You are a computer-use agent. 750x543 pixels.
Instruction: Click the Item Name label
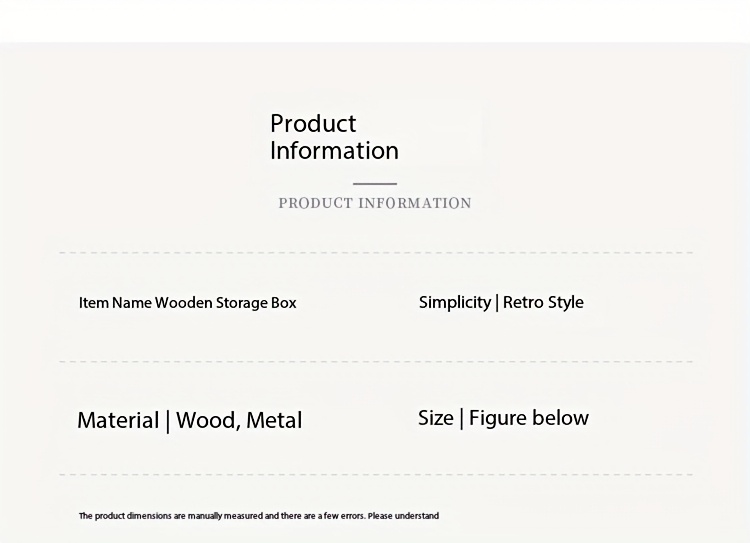[x=115, y=303]
